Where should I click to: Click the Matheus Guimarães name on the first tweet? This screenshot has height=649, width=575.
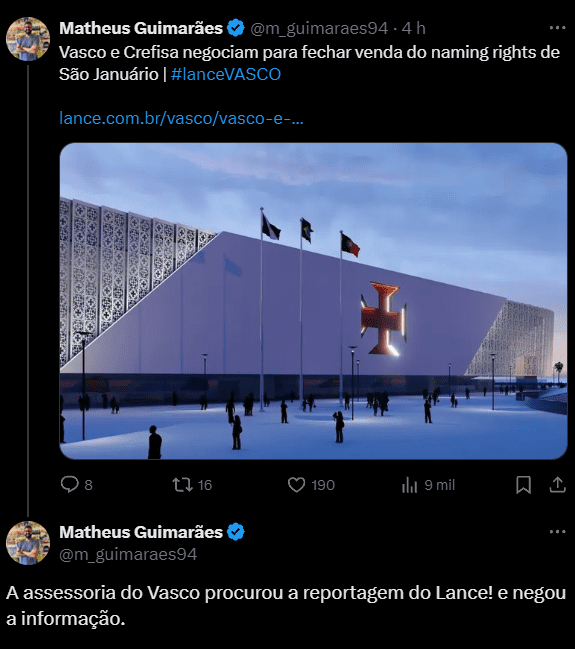pyautogui.click(x=141, y=29)
